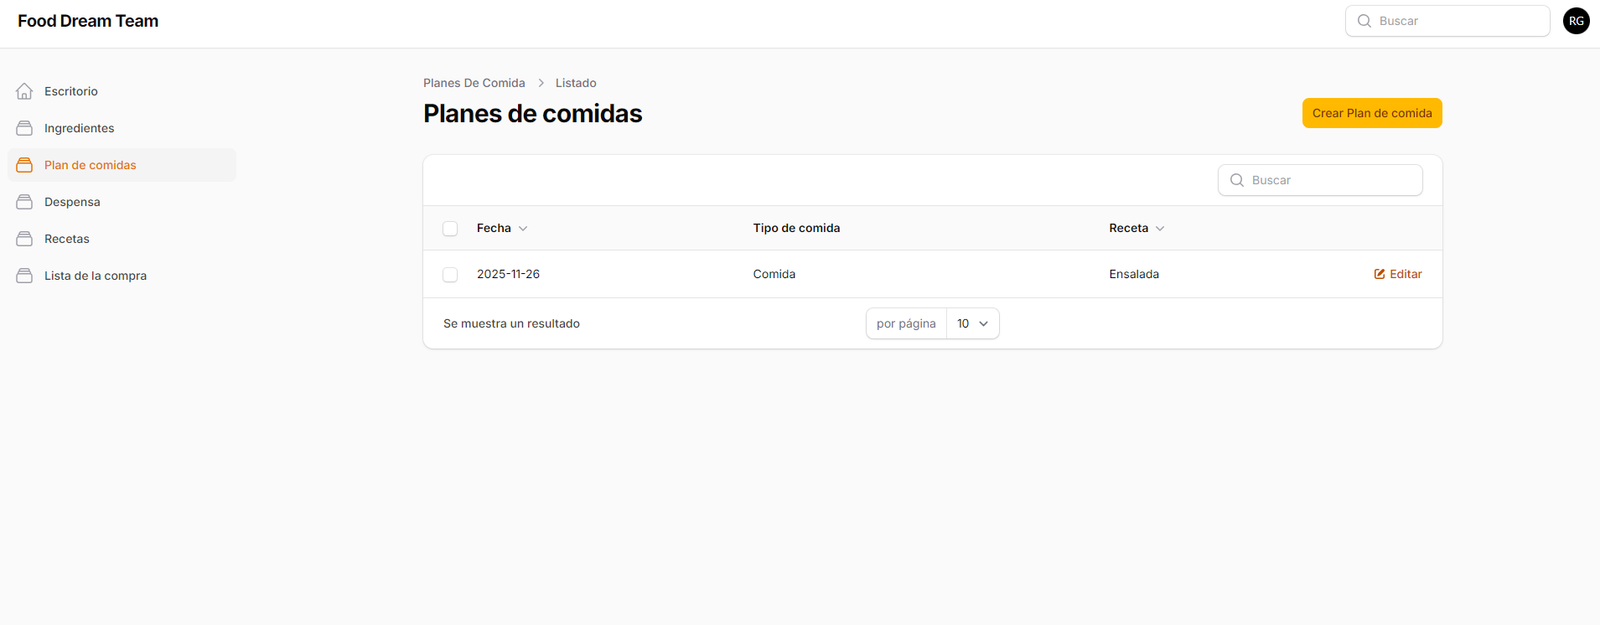Open the Ensalada recipe cell
Viewport: 1600px width, 625px height.
coord(1134,274)
